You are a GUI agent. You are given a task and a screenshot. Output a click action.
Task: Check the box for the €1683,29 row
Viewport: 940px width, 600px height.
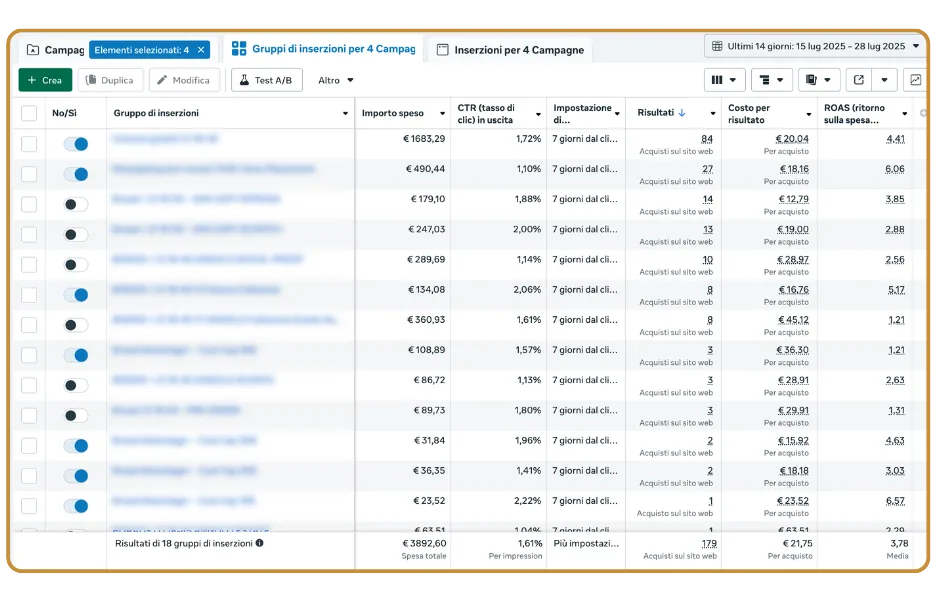click(29, 144)
